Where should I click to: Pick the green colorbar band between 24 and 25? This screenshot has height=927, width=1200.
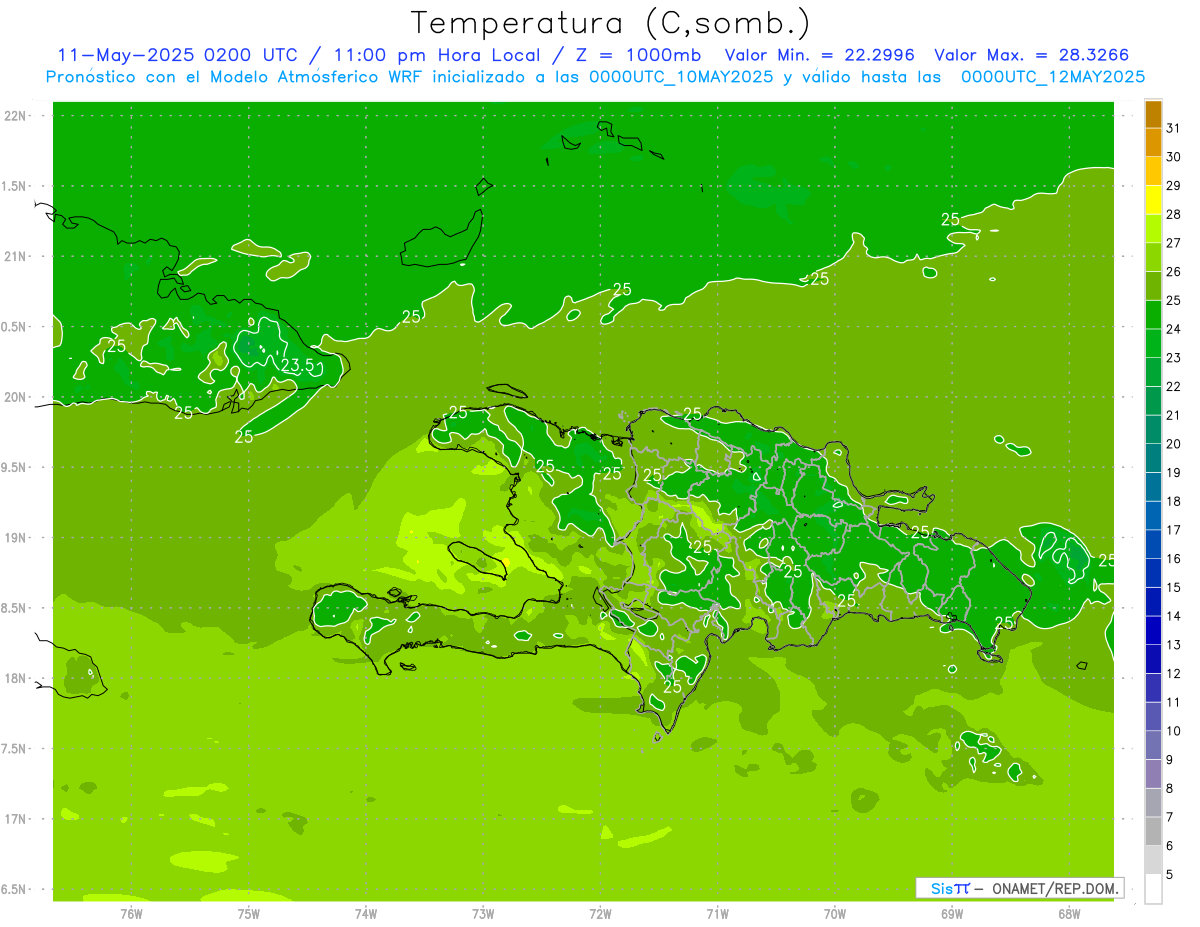coord(1153,315)
